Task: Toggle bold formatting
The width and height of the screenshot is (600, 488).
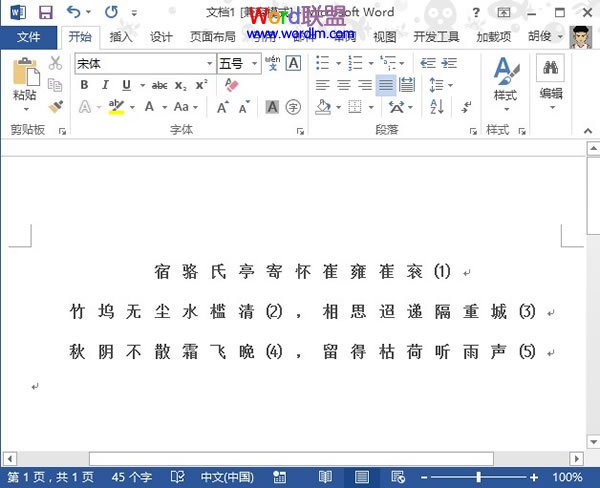Action: click(85, 85)
